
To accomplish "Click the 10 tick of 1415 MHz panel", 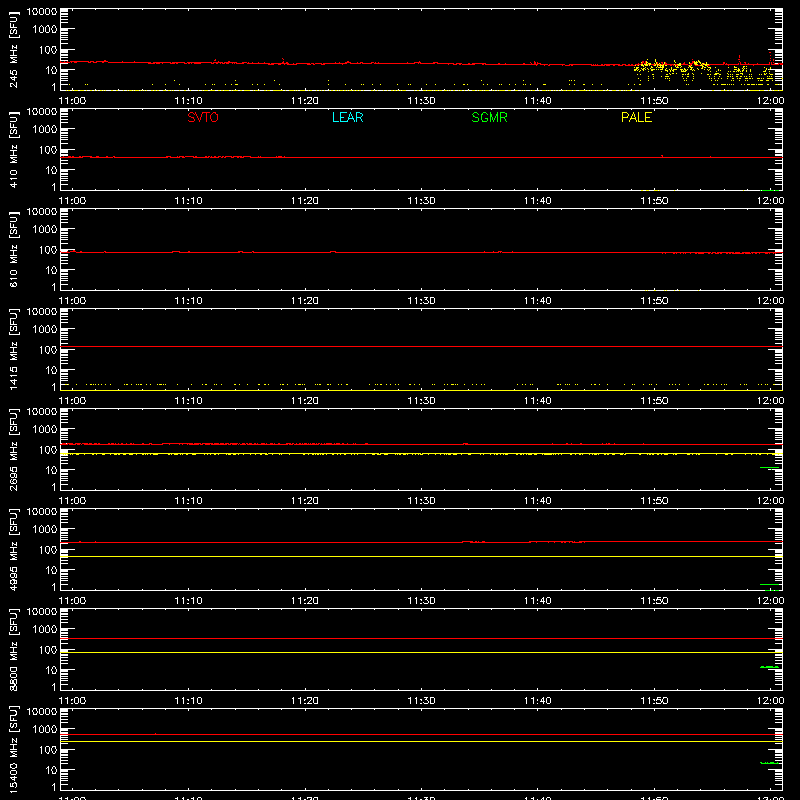I will 51,370.
